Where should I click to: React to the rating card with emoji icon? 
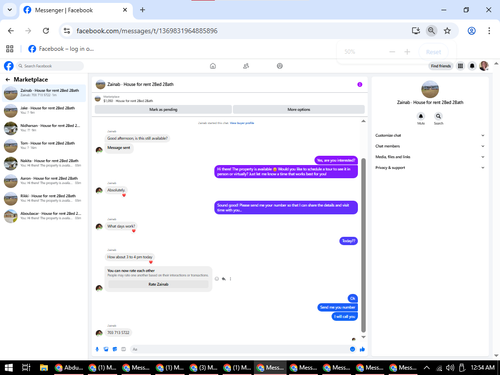point(217,279)
